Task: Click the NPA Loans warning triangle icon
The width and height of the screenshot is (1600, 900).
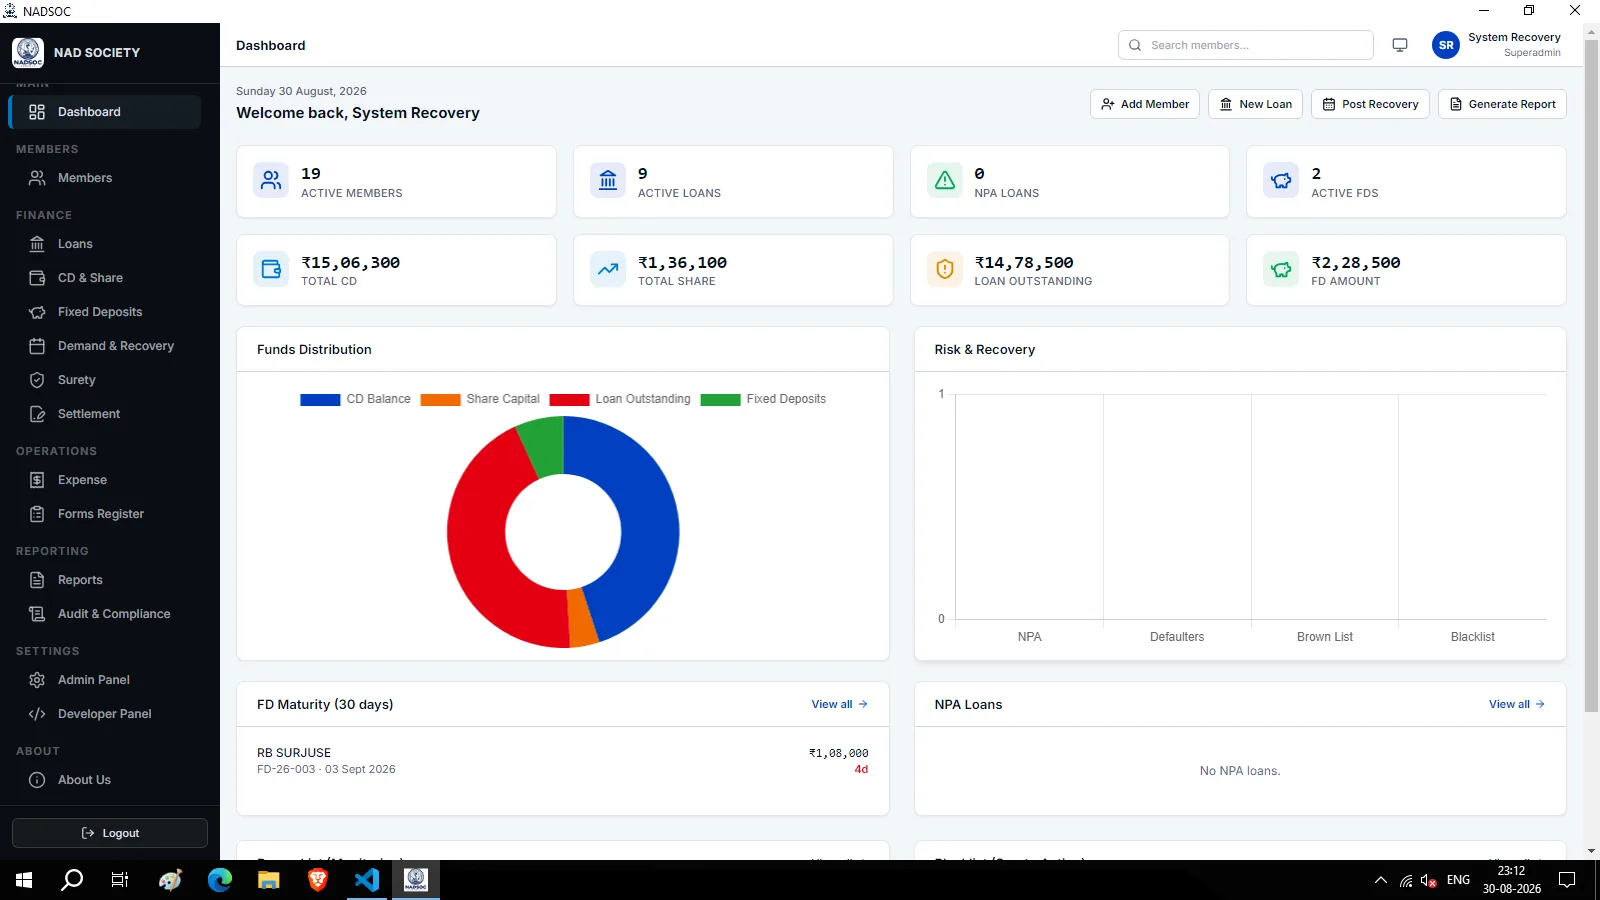Action: 945,181
